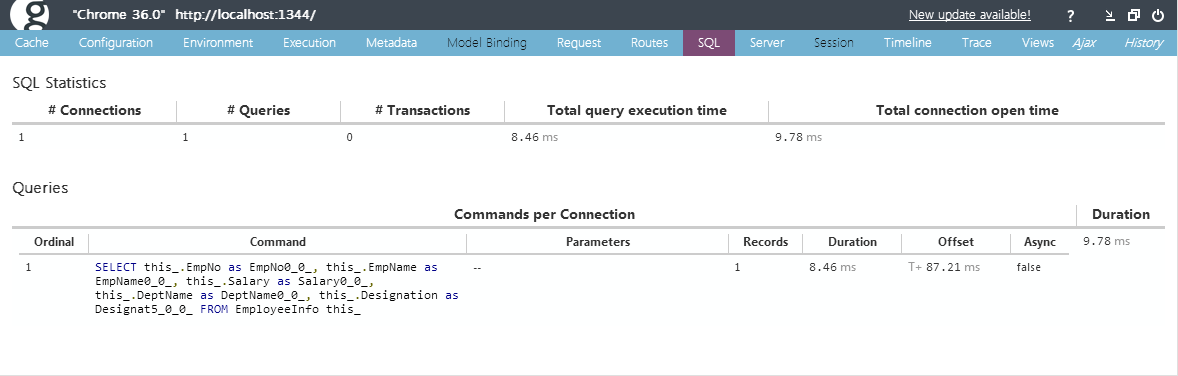The image size is (1178, 376).
Task: Switch to the Ajax tab
Action: coord(1083,43)
